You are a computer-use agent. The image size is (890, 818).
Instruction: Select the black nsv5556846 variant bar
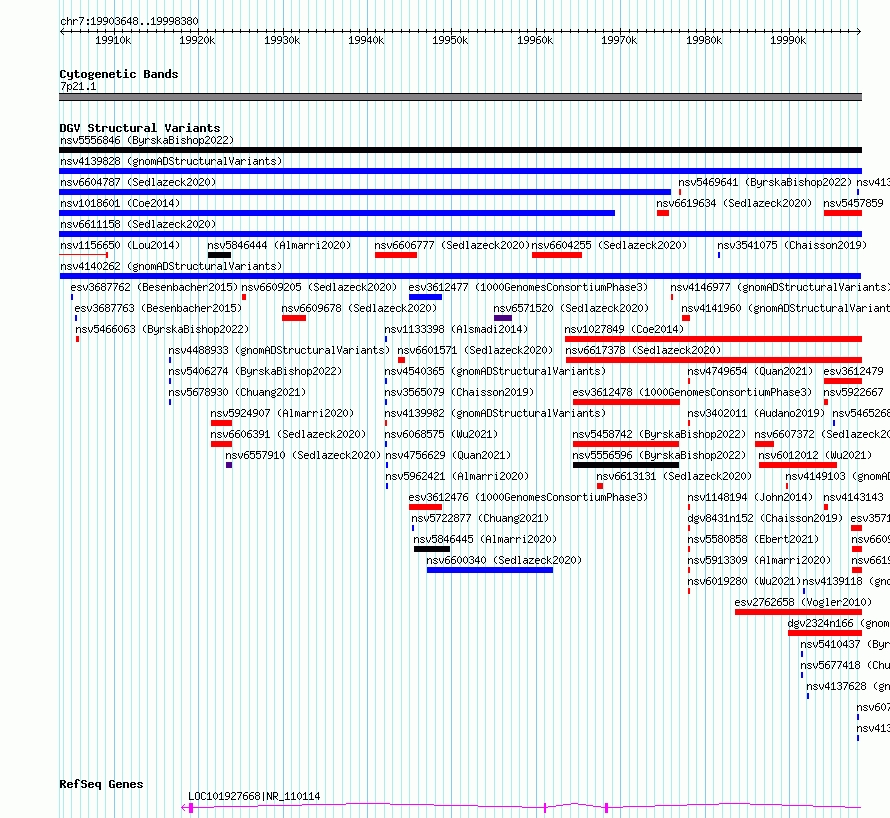coord(460,150)
